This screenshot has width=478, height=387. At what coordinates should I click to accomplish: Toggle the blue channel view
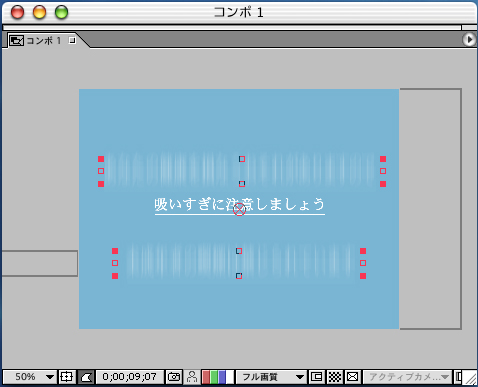point(222,377)
